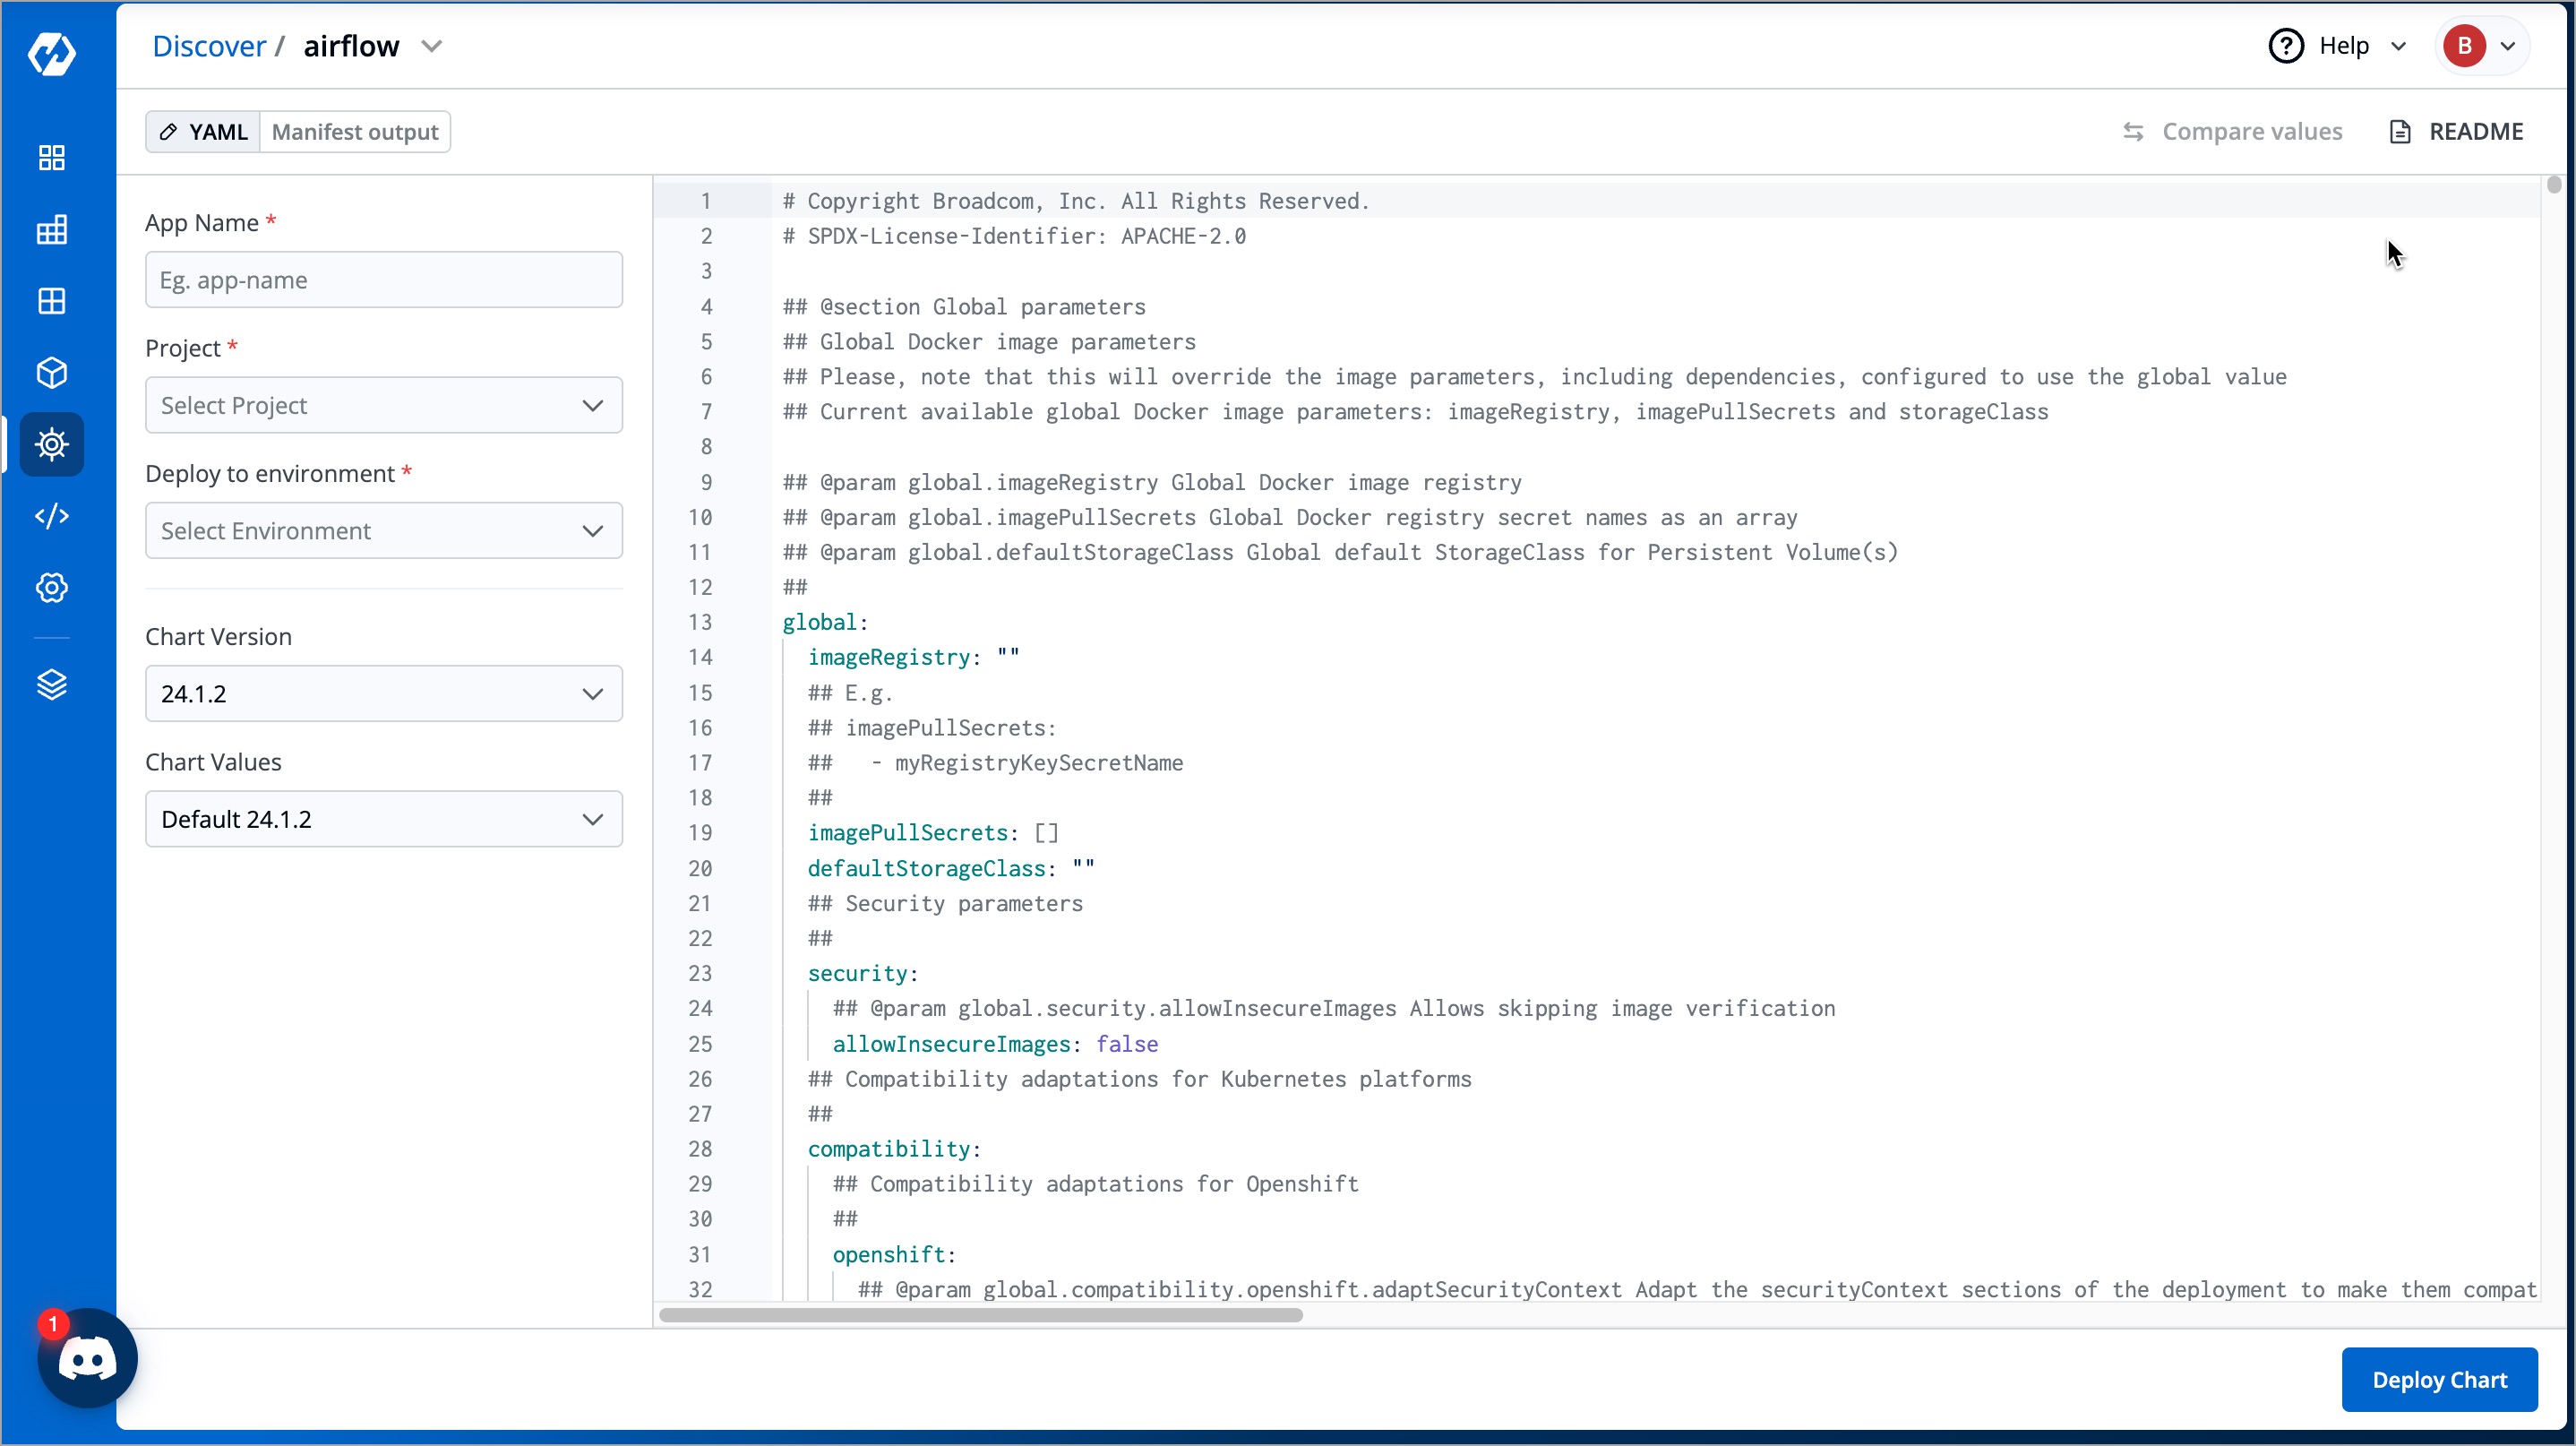The height and width of the screenshot is (1446, 2576).
Task: Click the company logo at top left
Action: pos(51,55)
